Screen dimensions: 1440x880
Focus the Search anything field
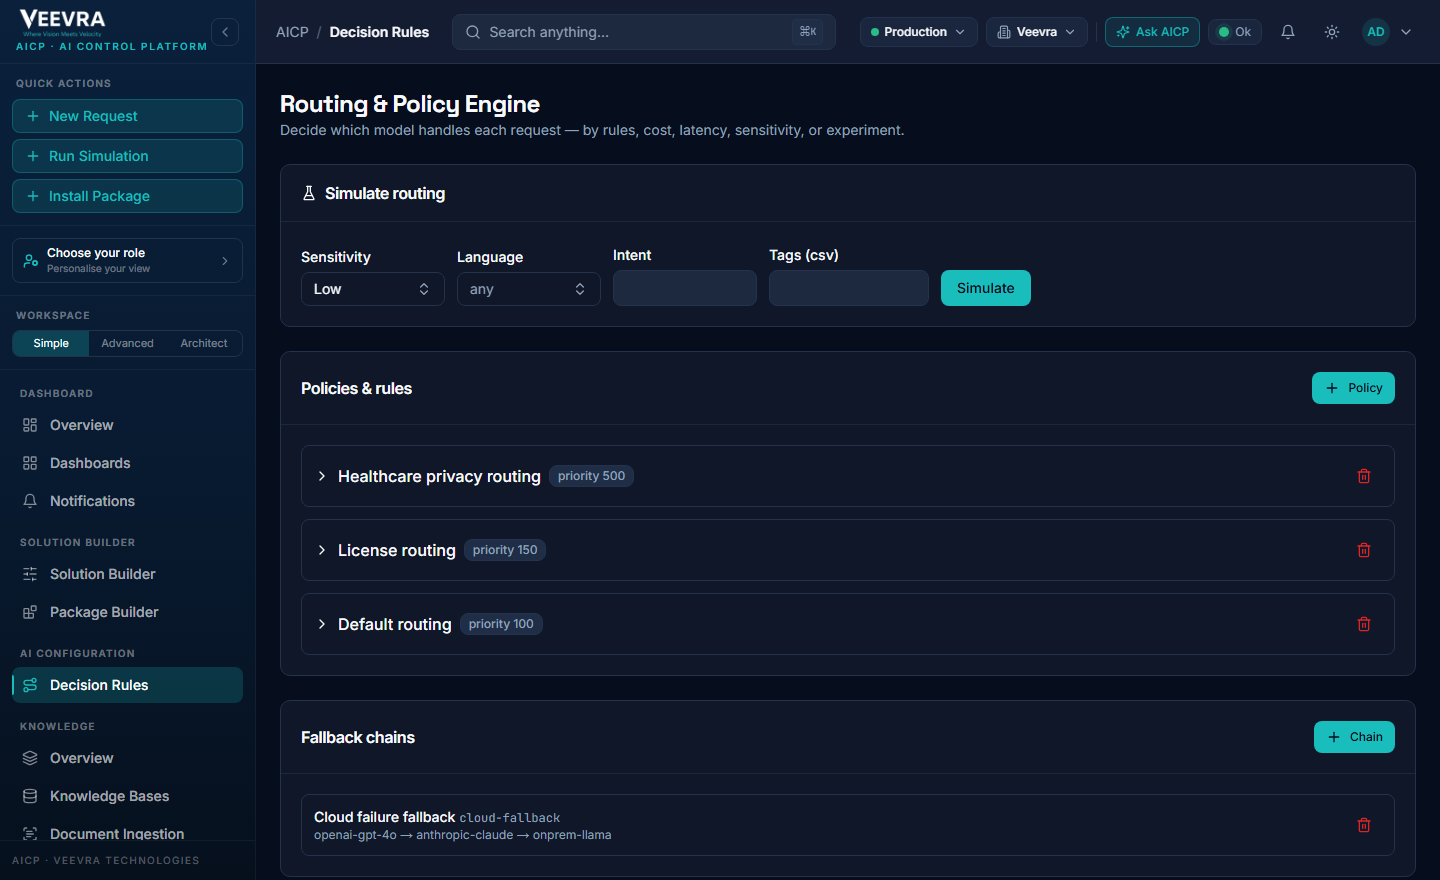[644, 32]
